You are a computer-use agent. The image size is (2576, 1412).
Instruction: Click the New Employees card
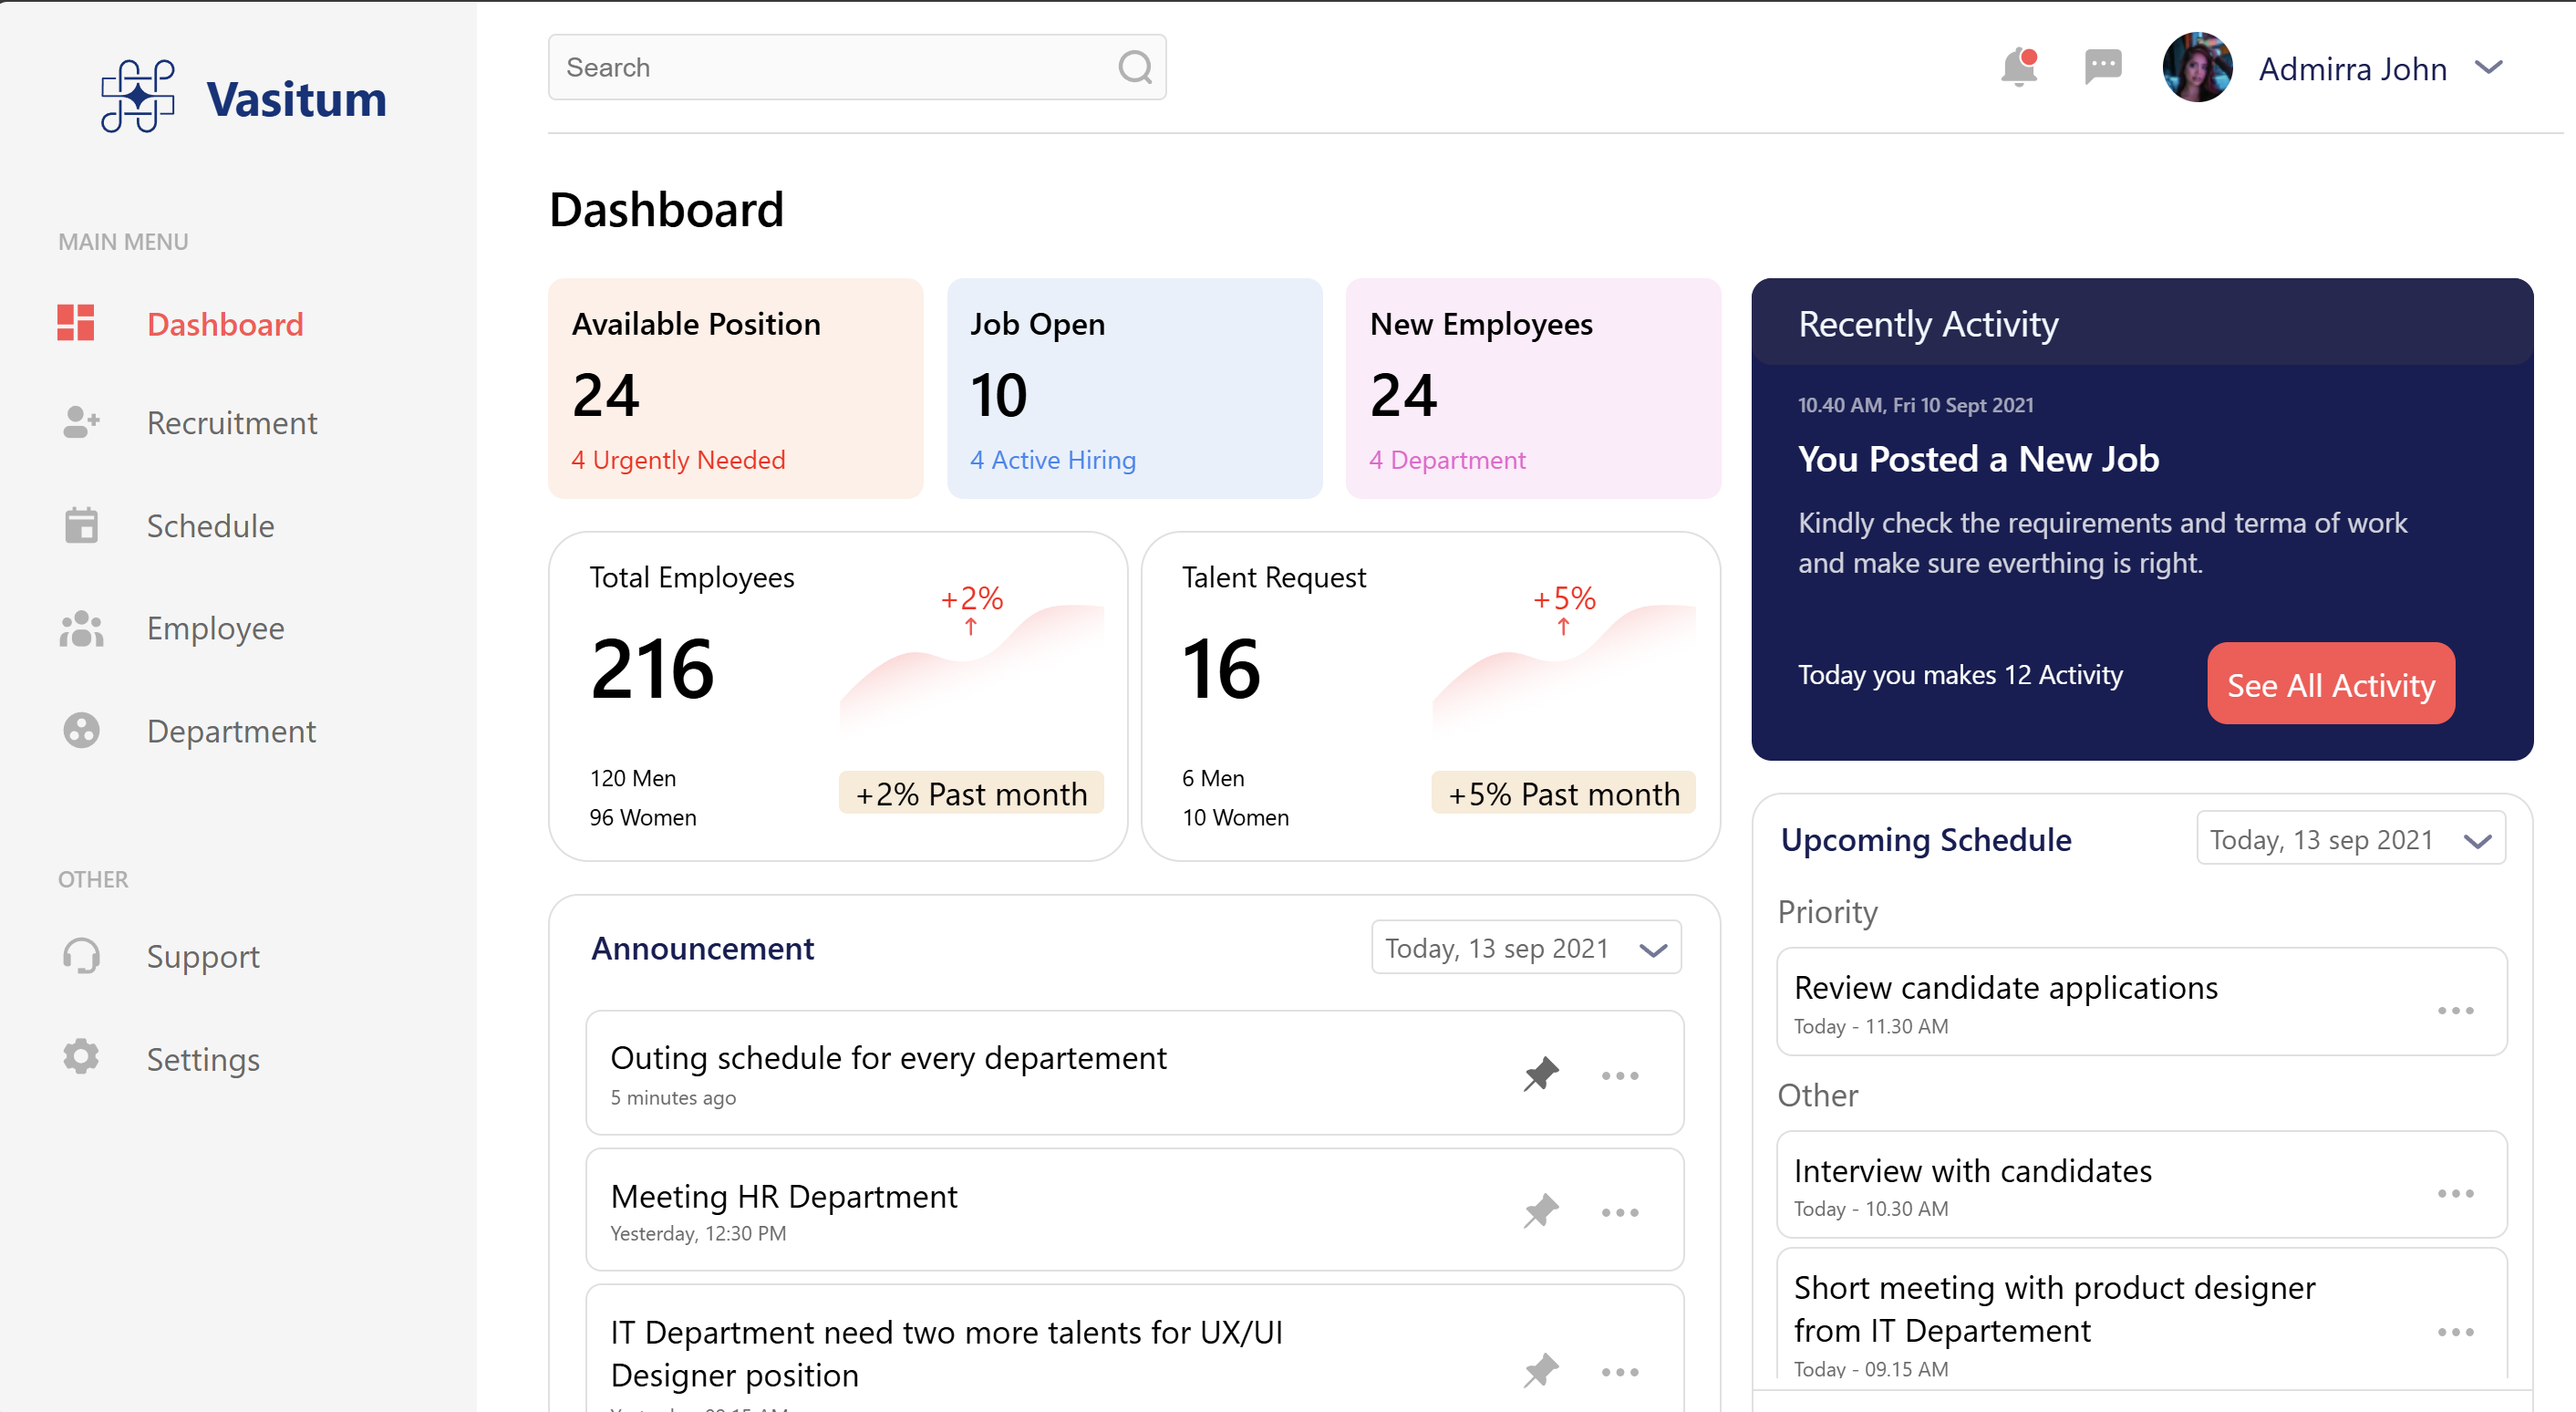tap(1533, 388)
